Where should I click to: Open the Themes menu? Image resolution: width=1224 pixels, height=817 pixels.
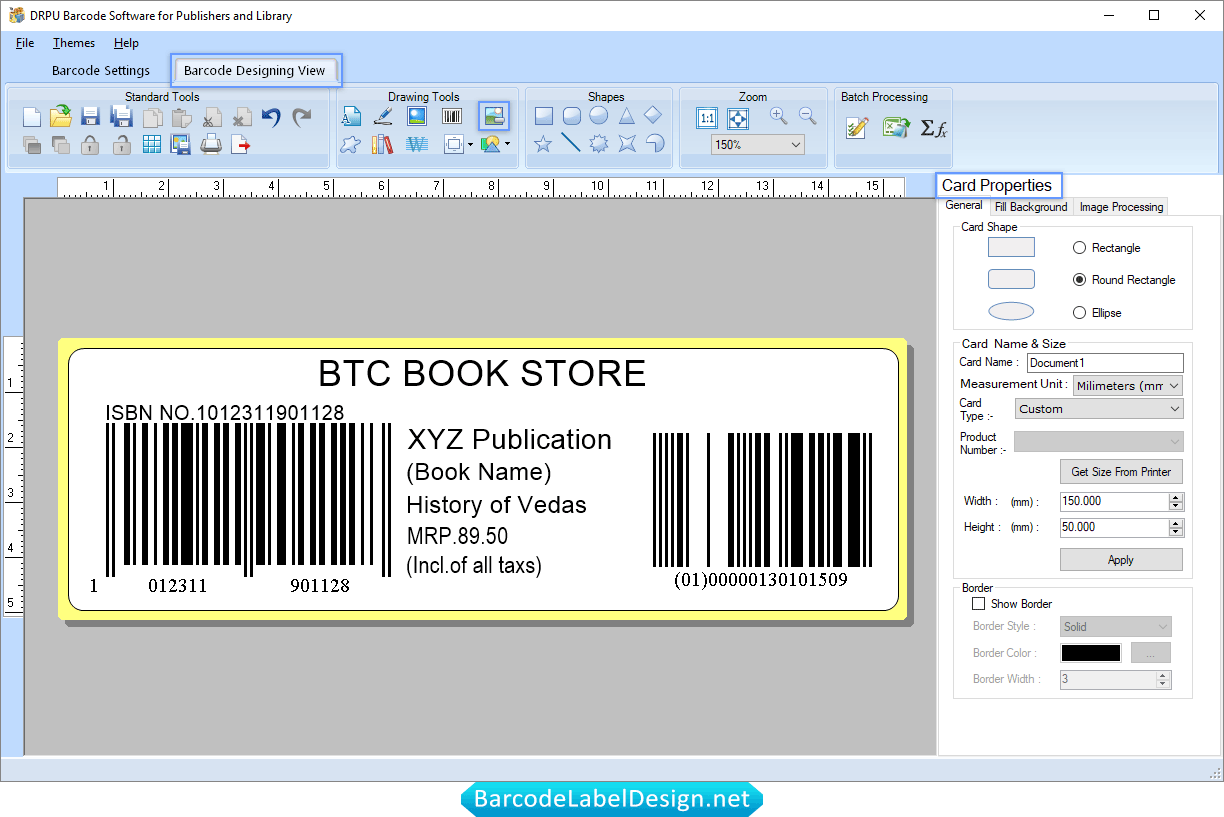point(74,43)
